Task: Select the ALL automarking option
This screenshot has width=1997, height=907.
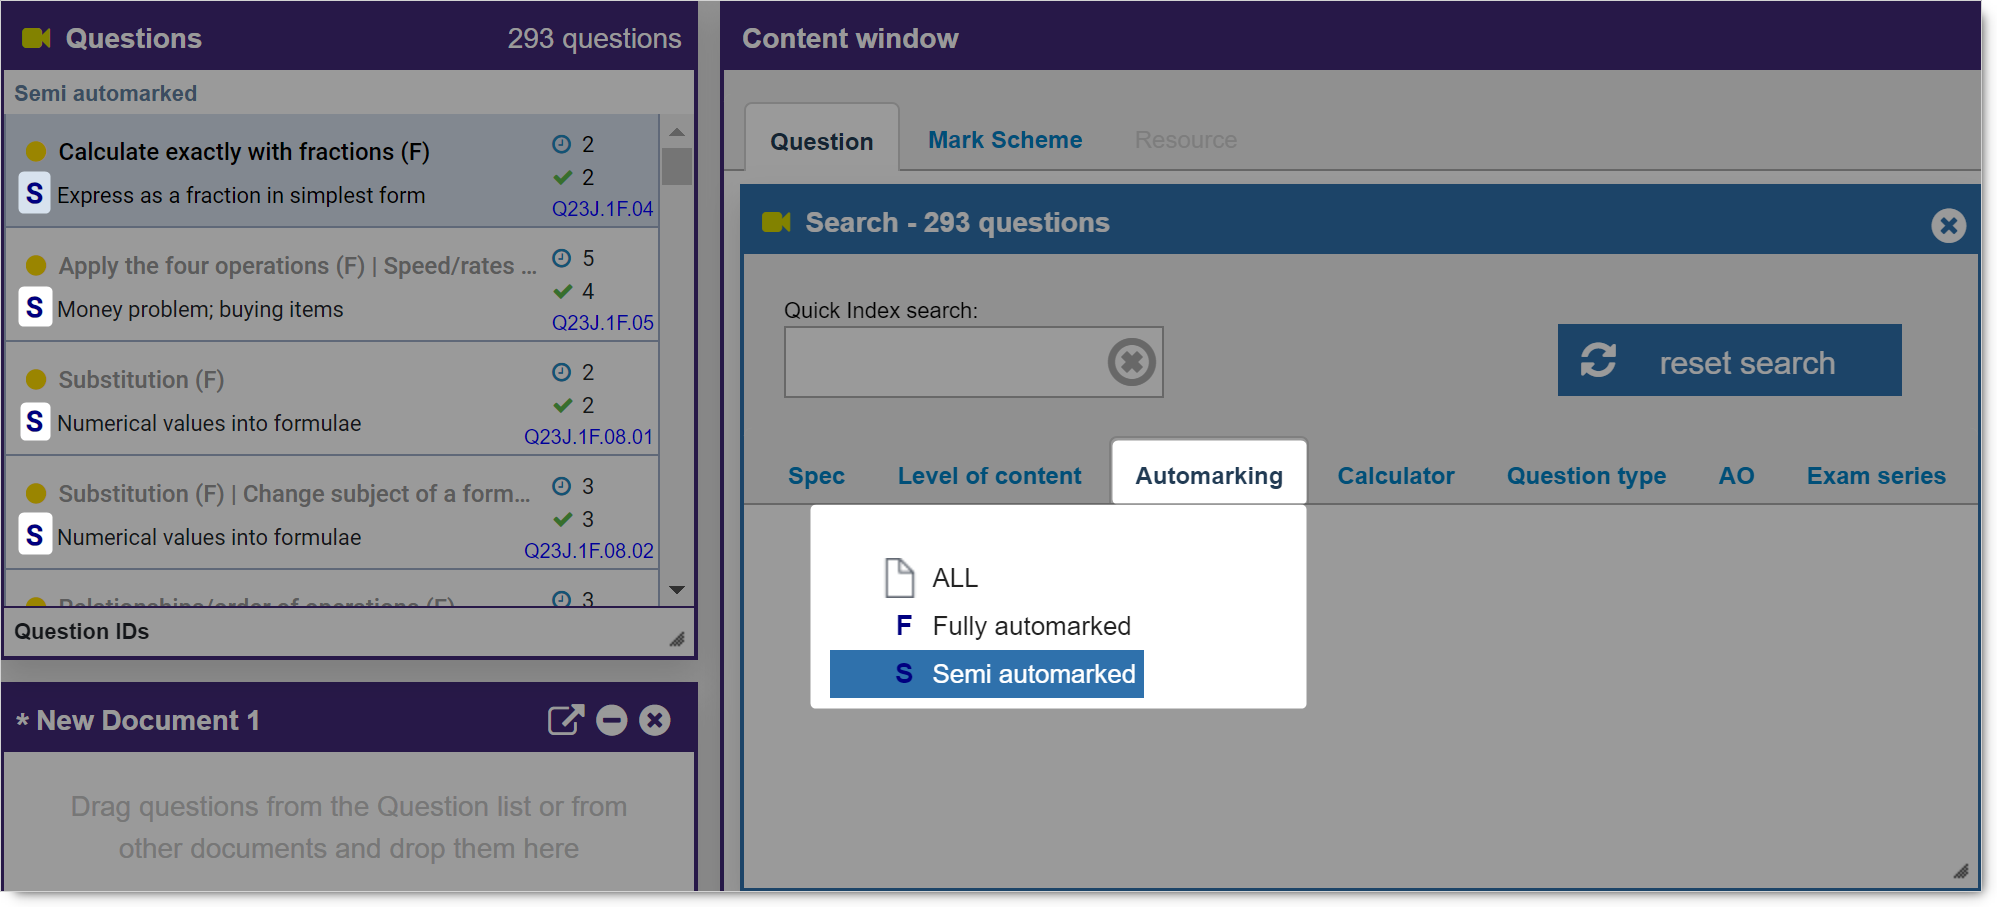Action: pyautogui.click(x=954, y=578)
